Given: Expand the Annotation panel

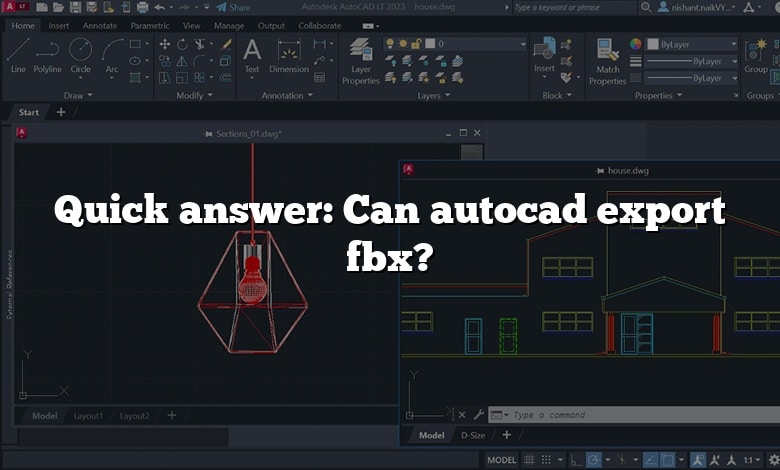Looking at the screenshot, I should [287, 95].
